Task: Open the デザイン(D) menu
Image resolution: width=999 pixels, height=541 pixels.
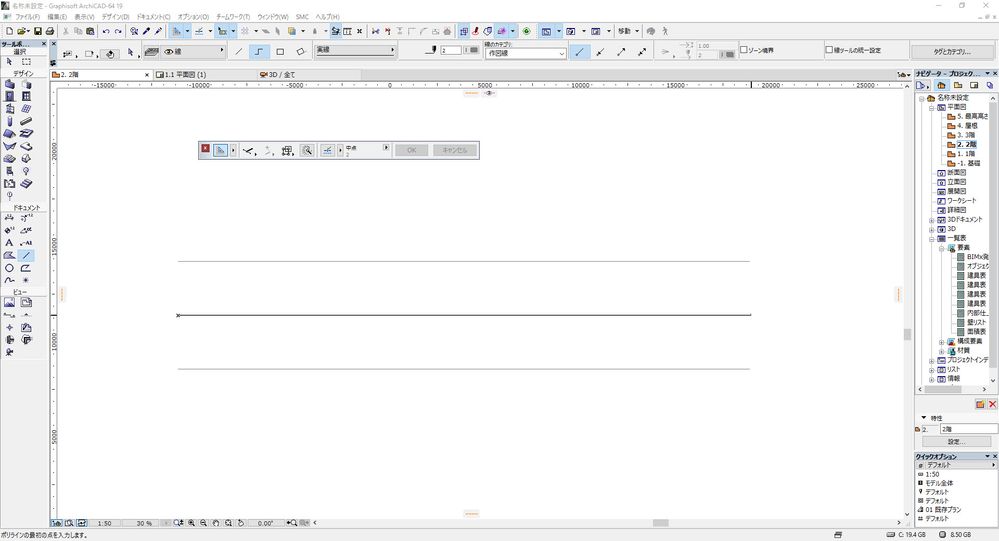Action: (115, 17)
